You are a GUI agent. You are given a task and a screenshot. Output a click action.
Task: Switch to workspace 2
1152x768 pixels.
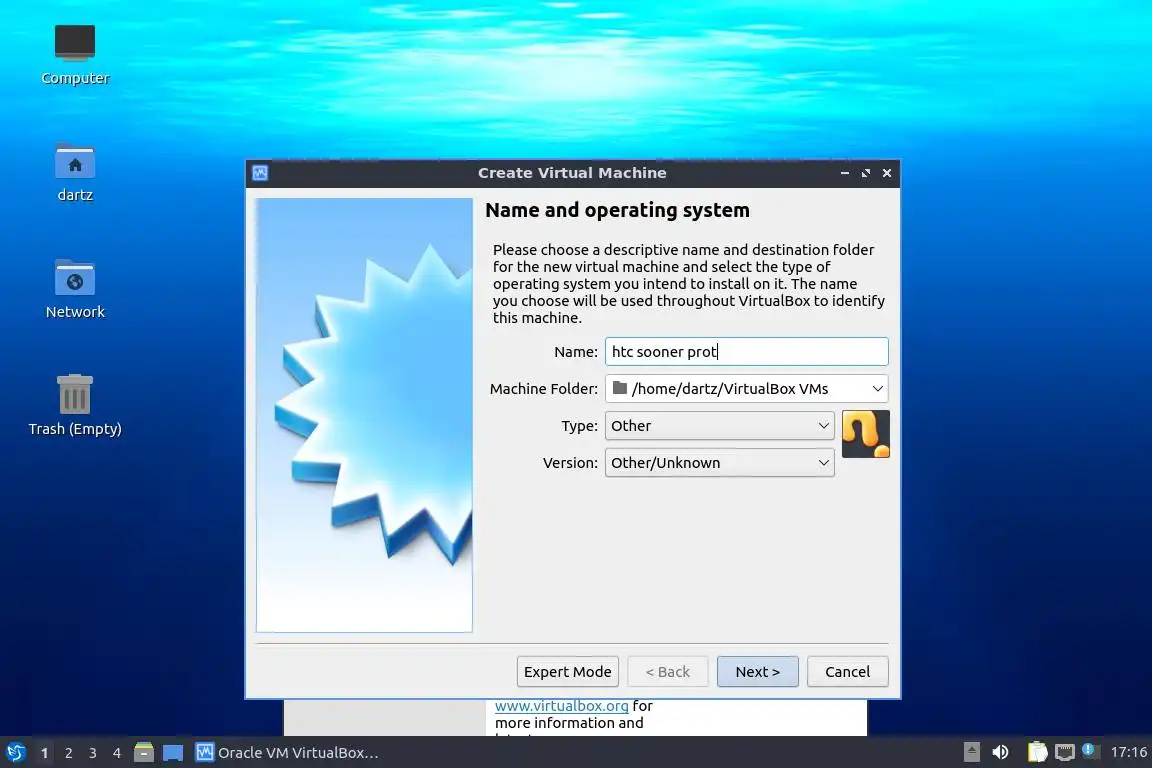pos(69,753)
